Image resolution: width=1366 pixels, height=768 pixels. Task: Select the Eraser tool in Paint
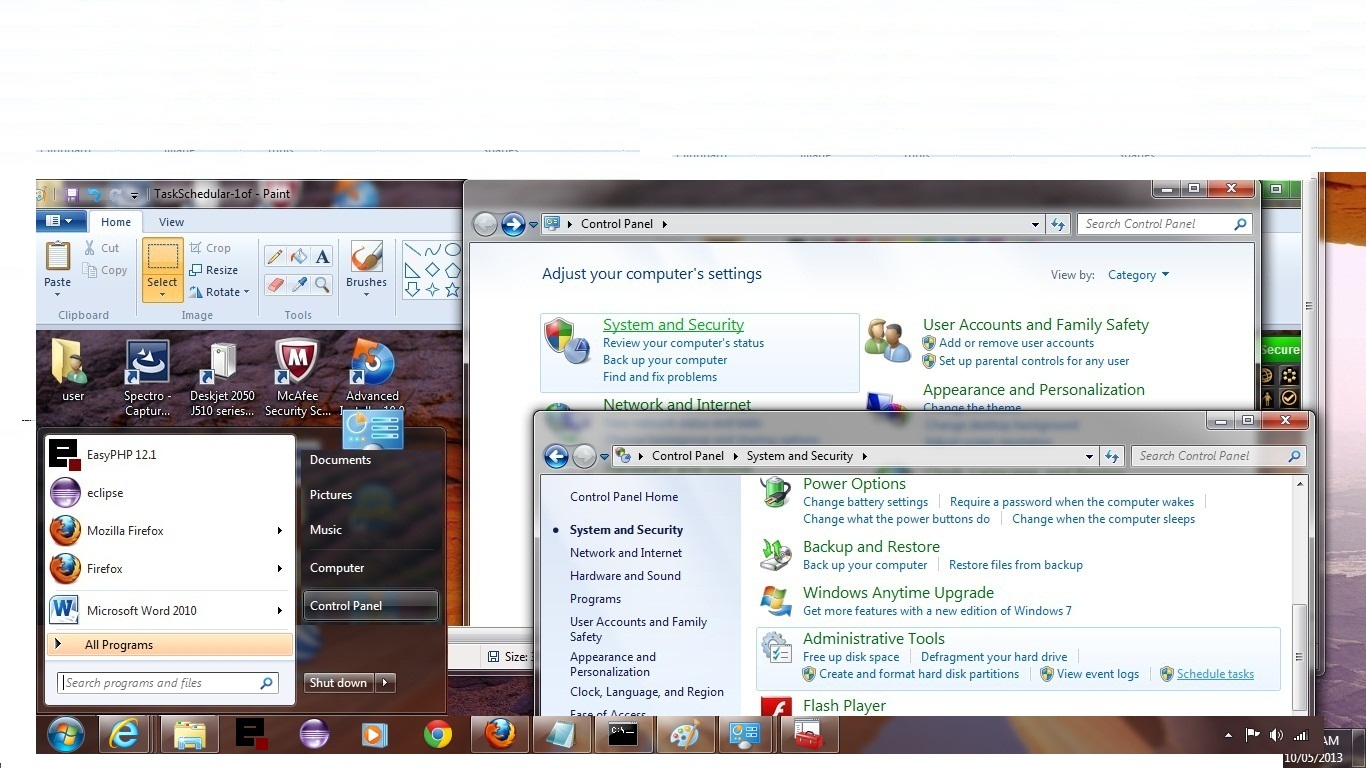click(275, 285)
